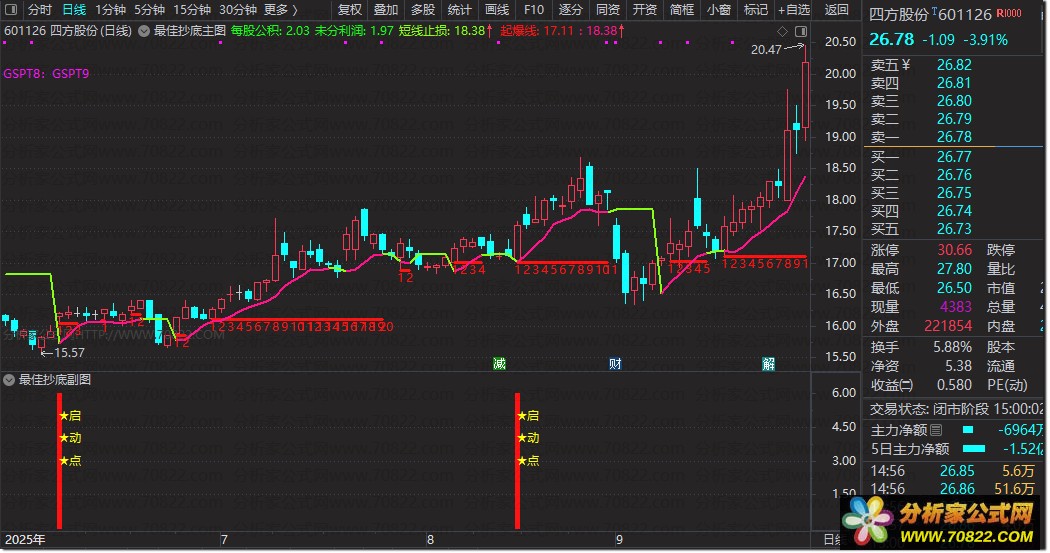Click the 财 event marker
The image size is (1050, 553).
pyautogui.click(x=615, y=364)
